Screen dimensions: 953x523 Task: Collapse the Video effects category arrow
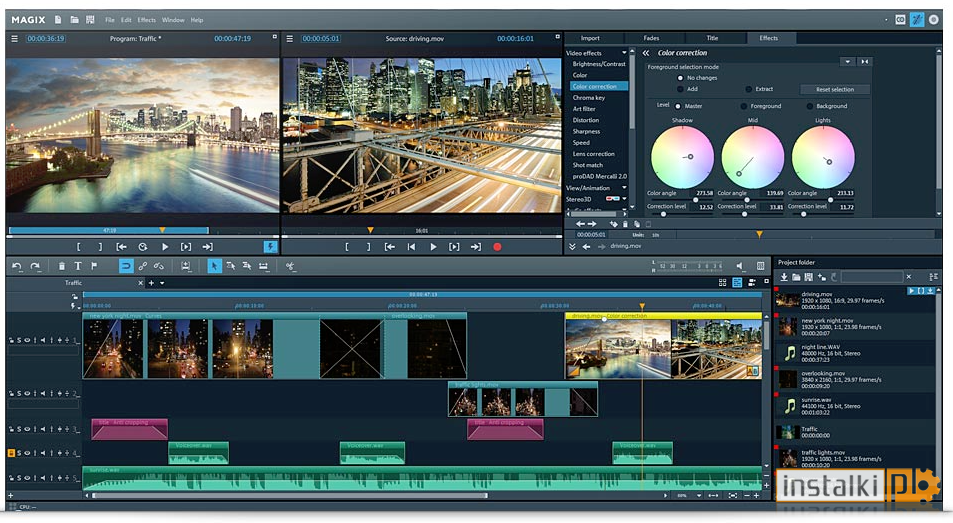click(x=624, y=53)
